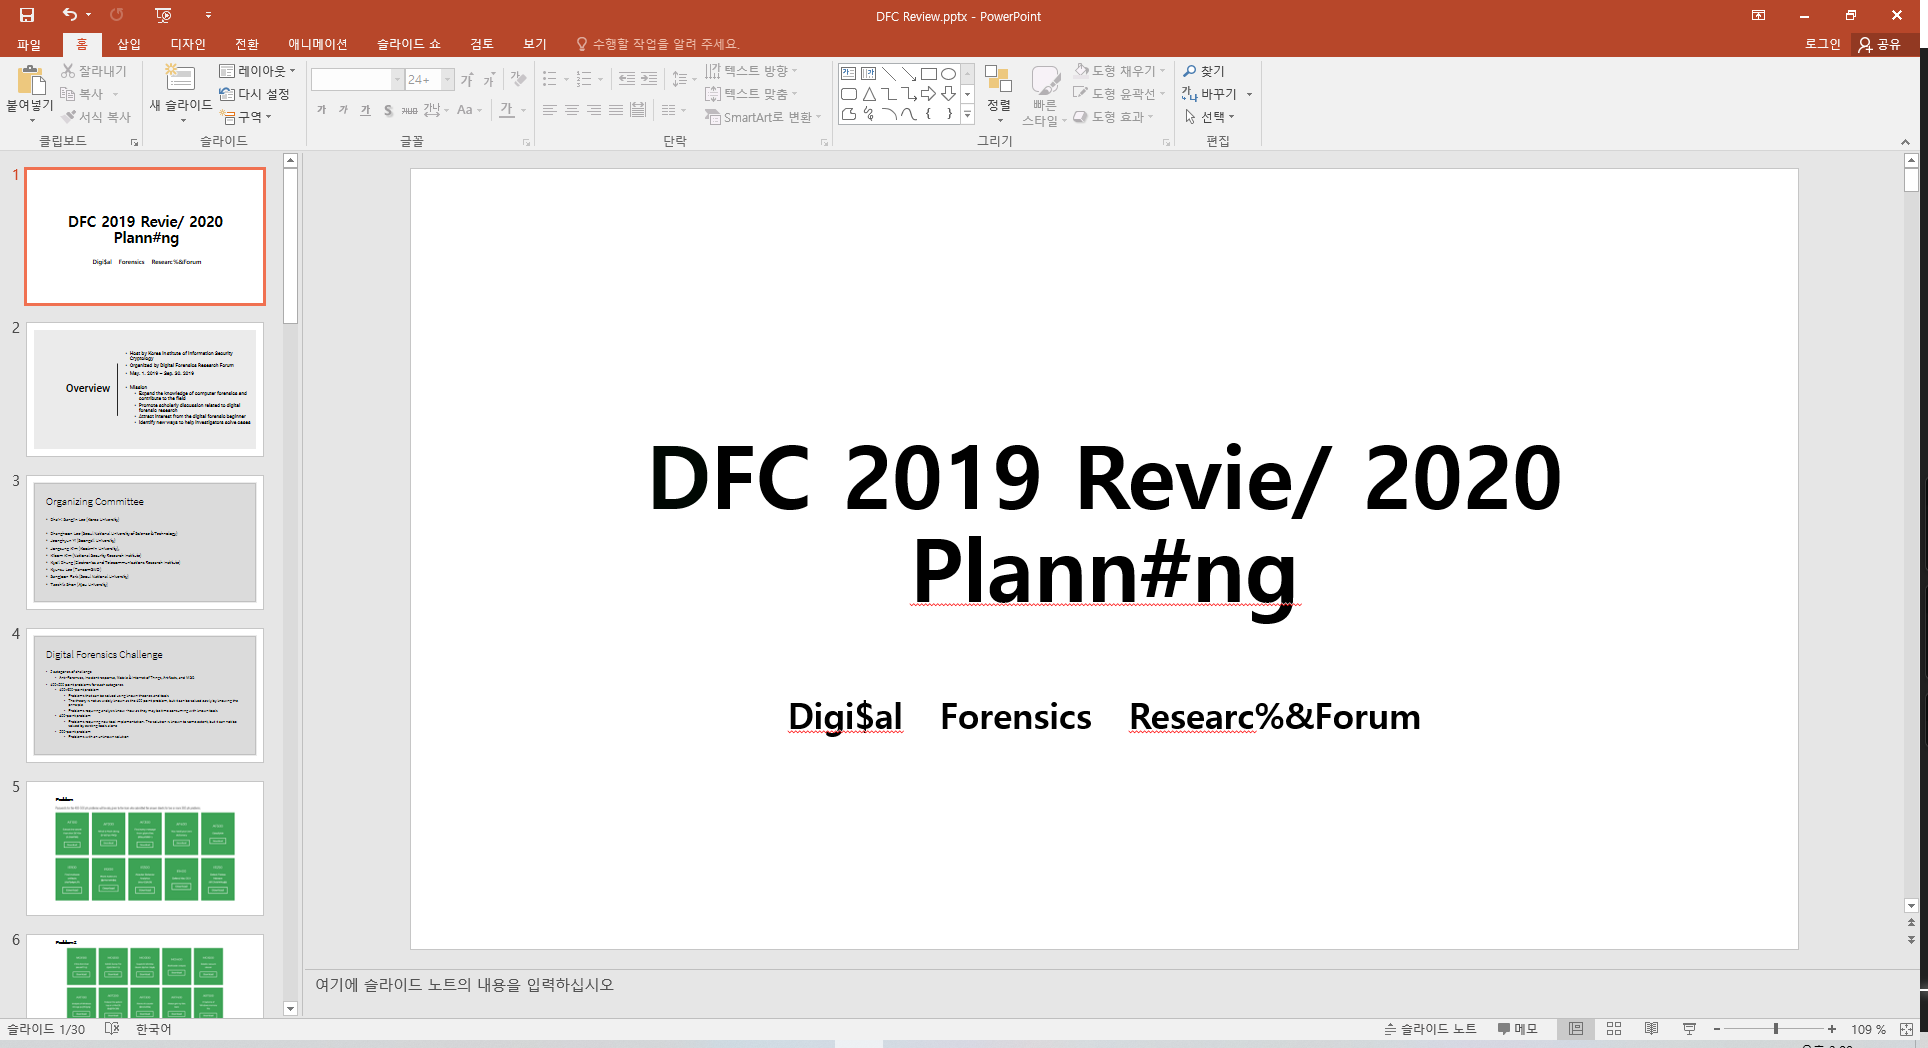Select the triangle shape in shapes gallery

pyautogui.click(x=868, y=94)
